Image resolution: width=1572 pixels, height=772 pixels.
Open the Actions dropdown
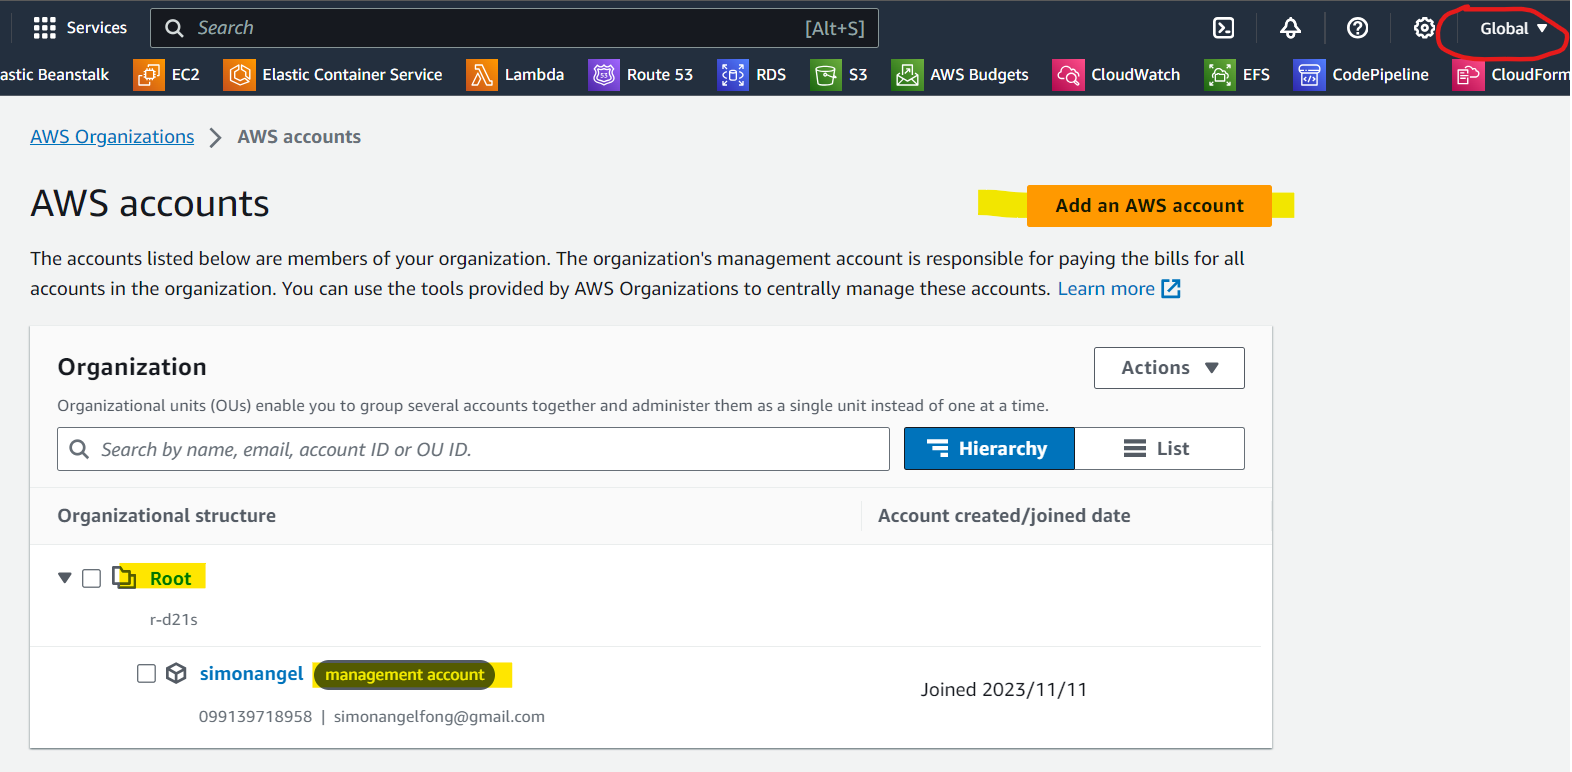click(1169, 368)
